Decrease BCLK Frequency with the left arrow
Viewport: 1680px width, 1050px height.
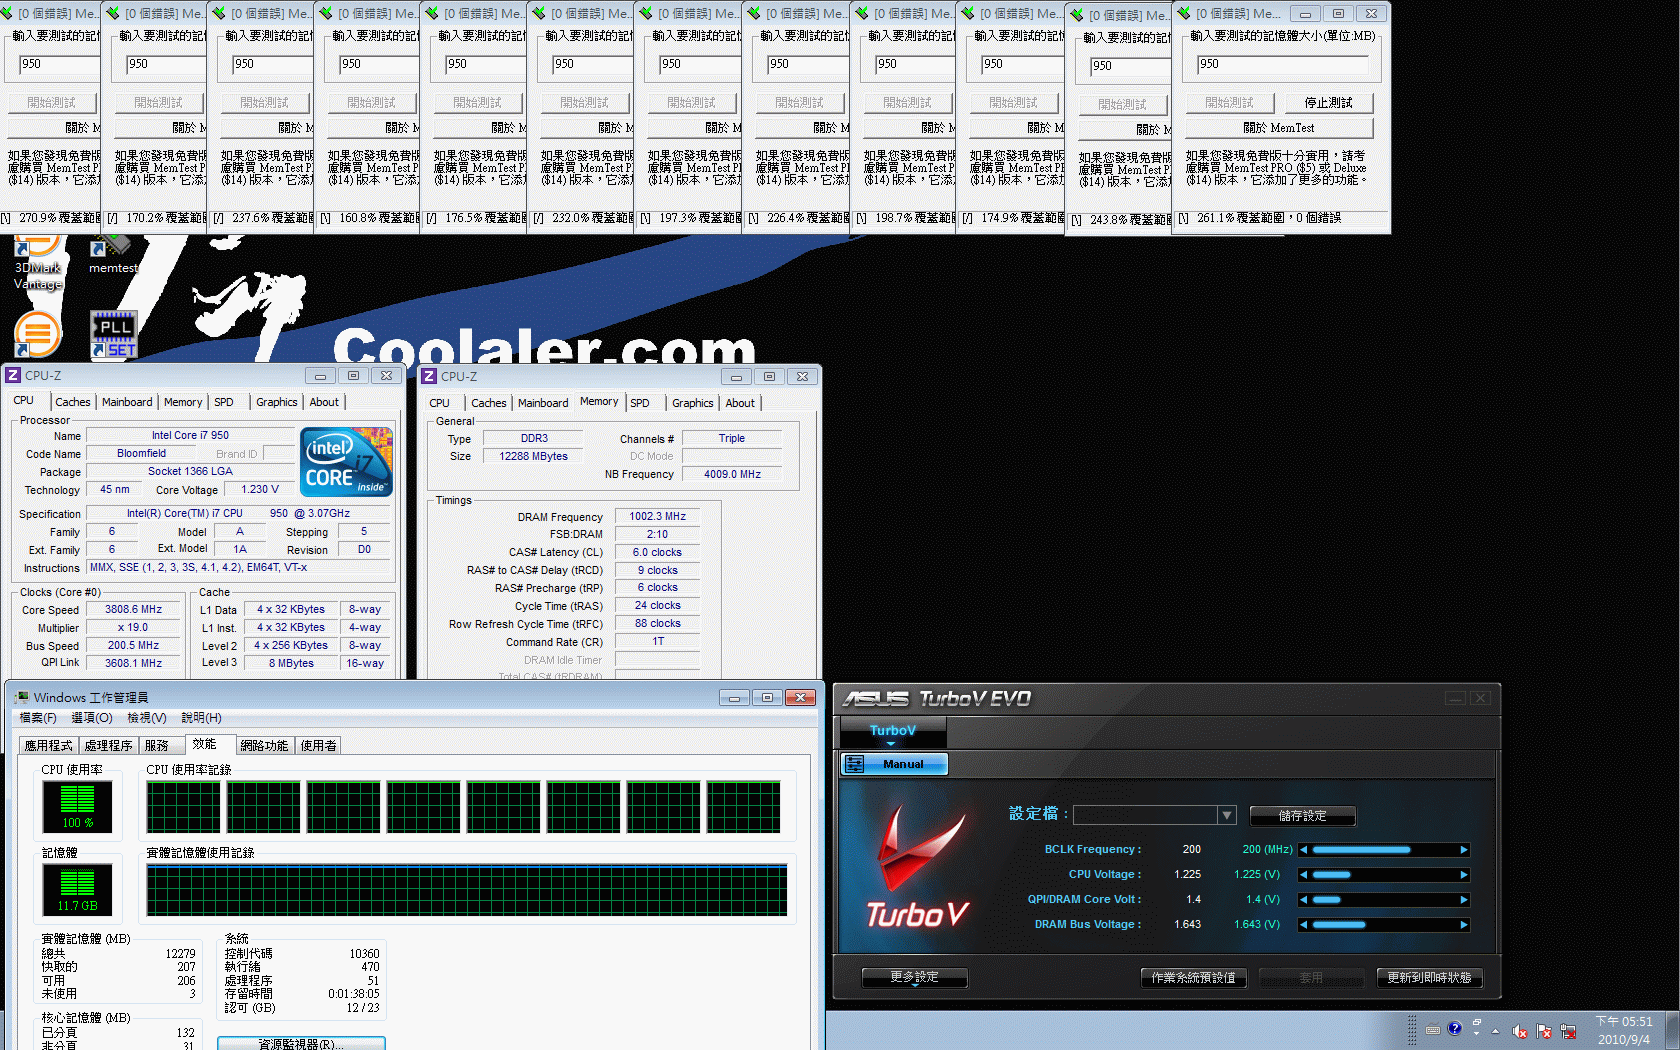coord(1304,850)
